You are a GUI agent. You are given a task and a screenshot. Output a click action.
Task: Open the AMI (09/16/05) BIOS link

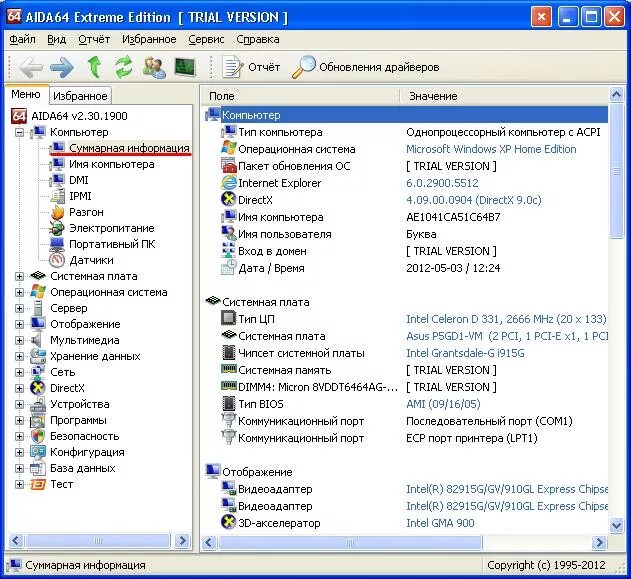[x=443, y=404]
